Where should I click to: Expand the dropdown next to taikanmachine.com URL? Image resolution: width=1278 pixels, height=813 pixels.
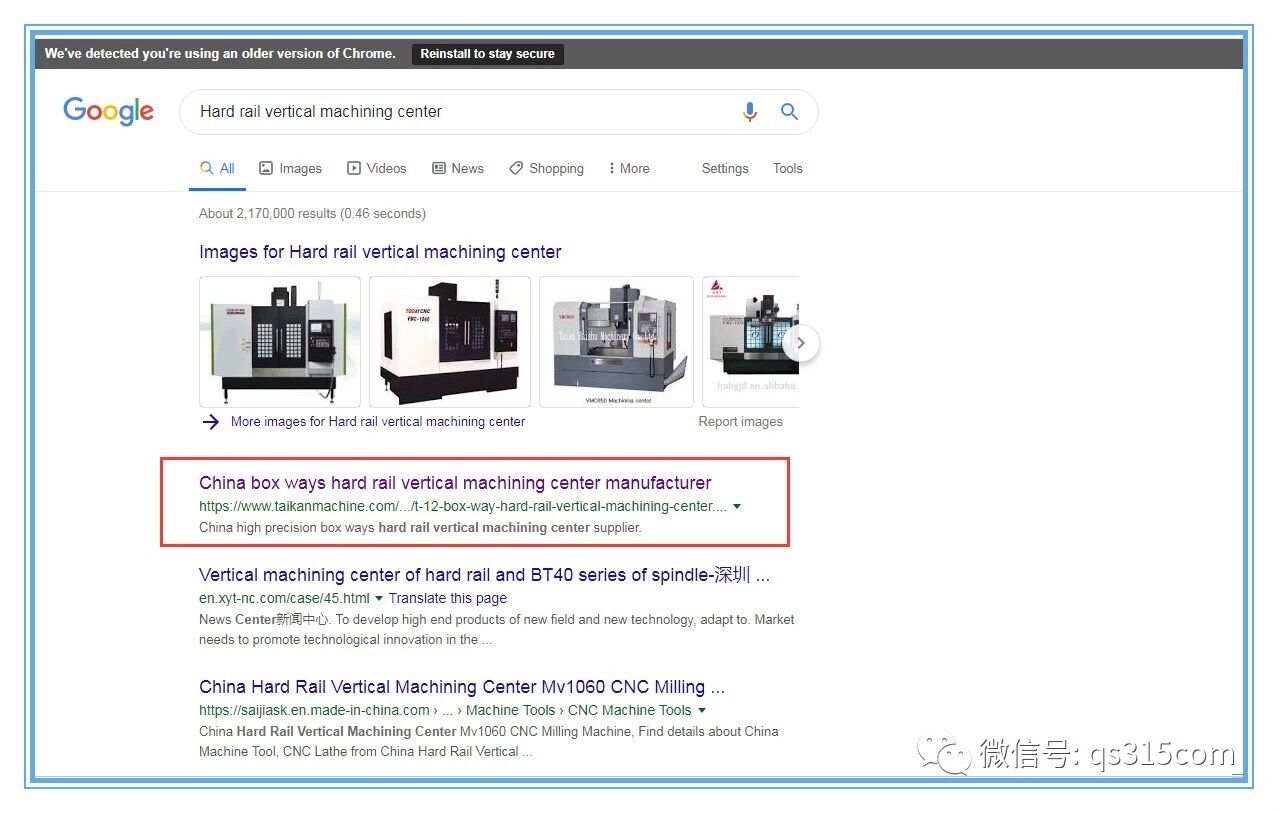coord(737,506)
